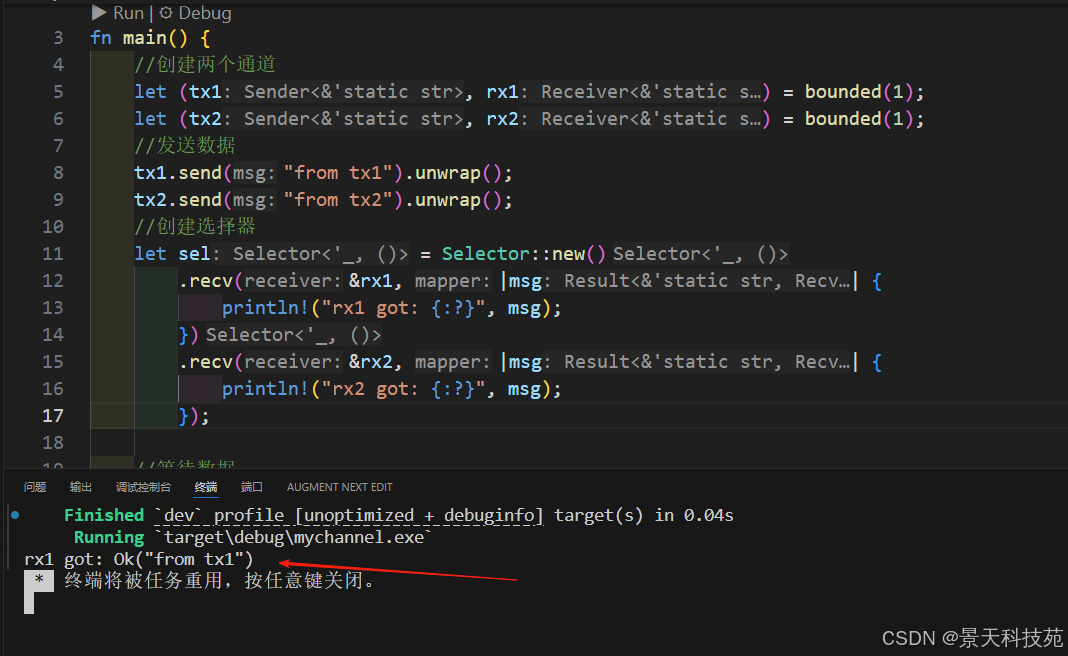Click the &rx2 argument on line 15
1068x656 pixels.
pos(371,362)
